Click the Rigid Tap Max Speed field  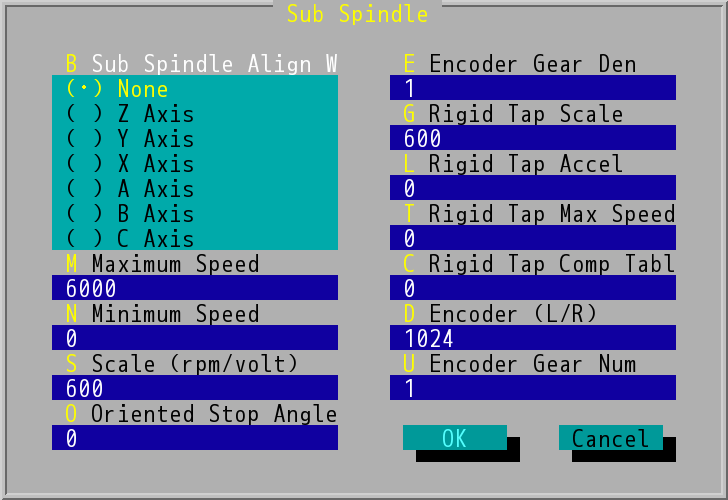533,238
